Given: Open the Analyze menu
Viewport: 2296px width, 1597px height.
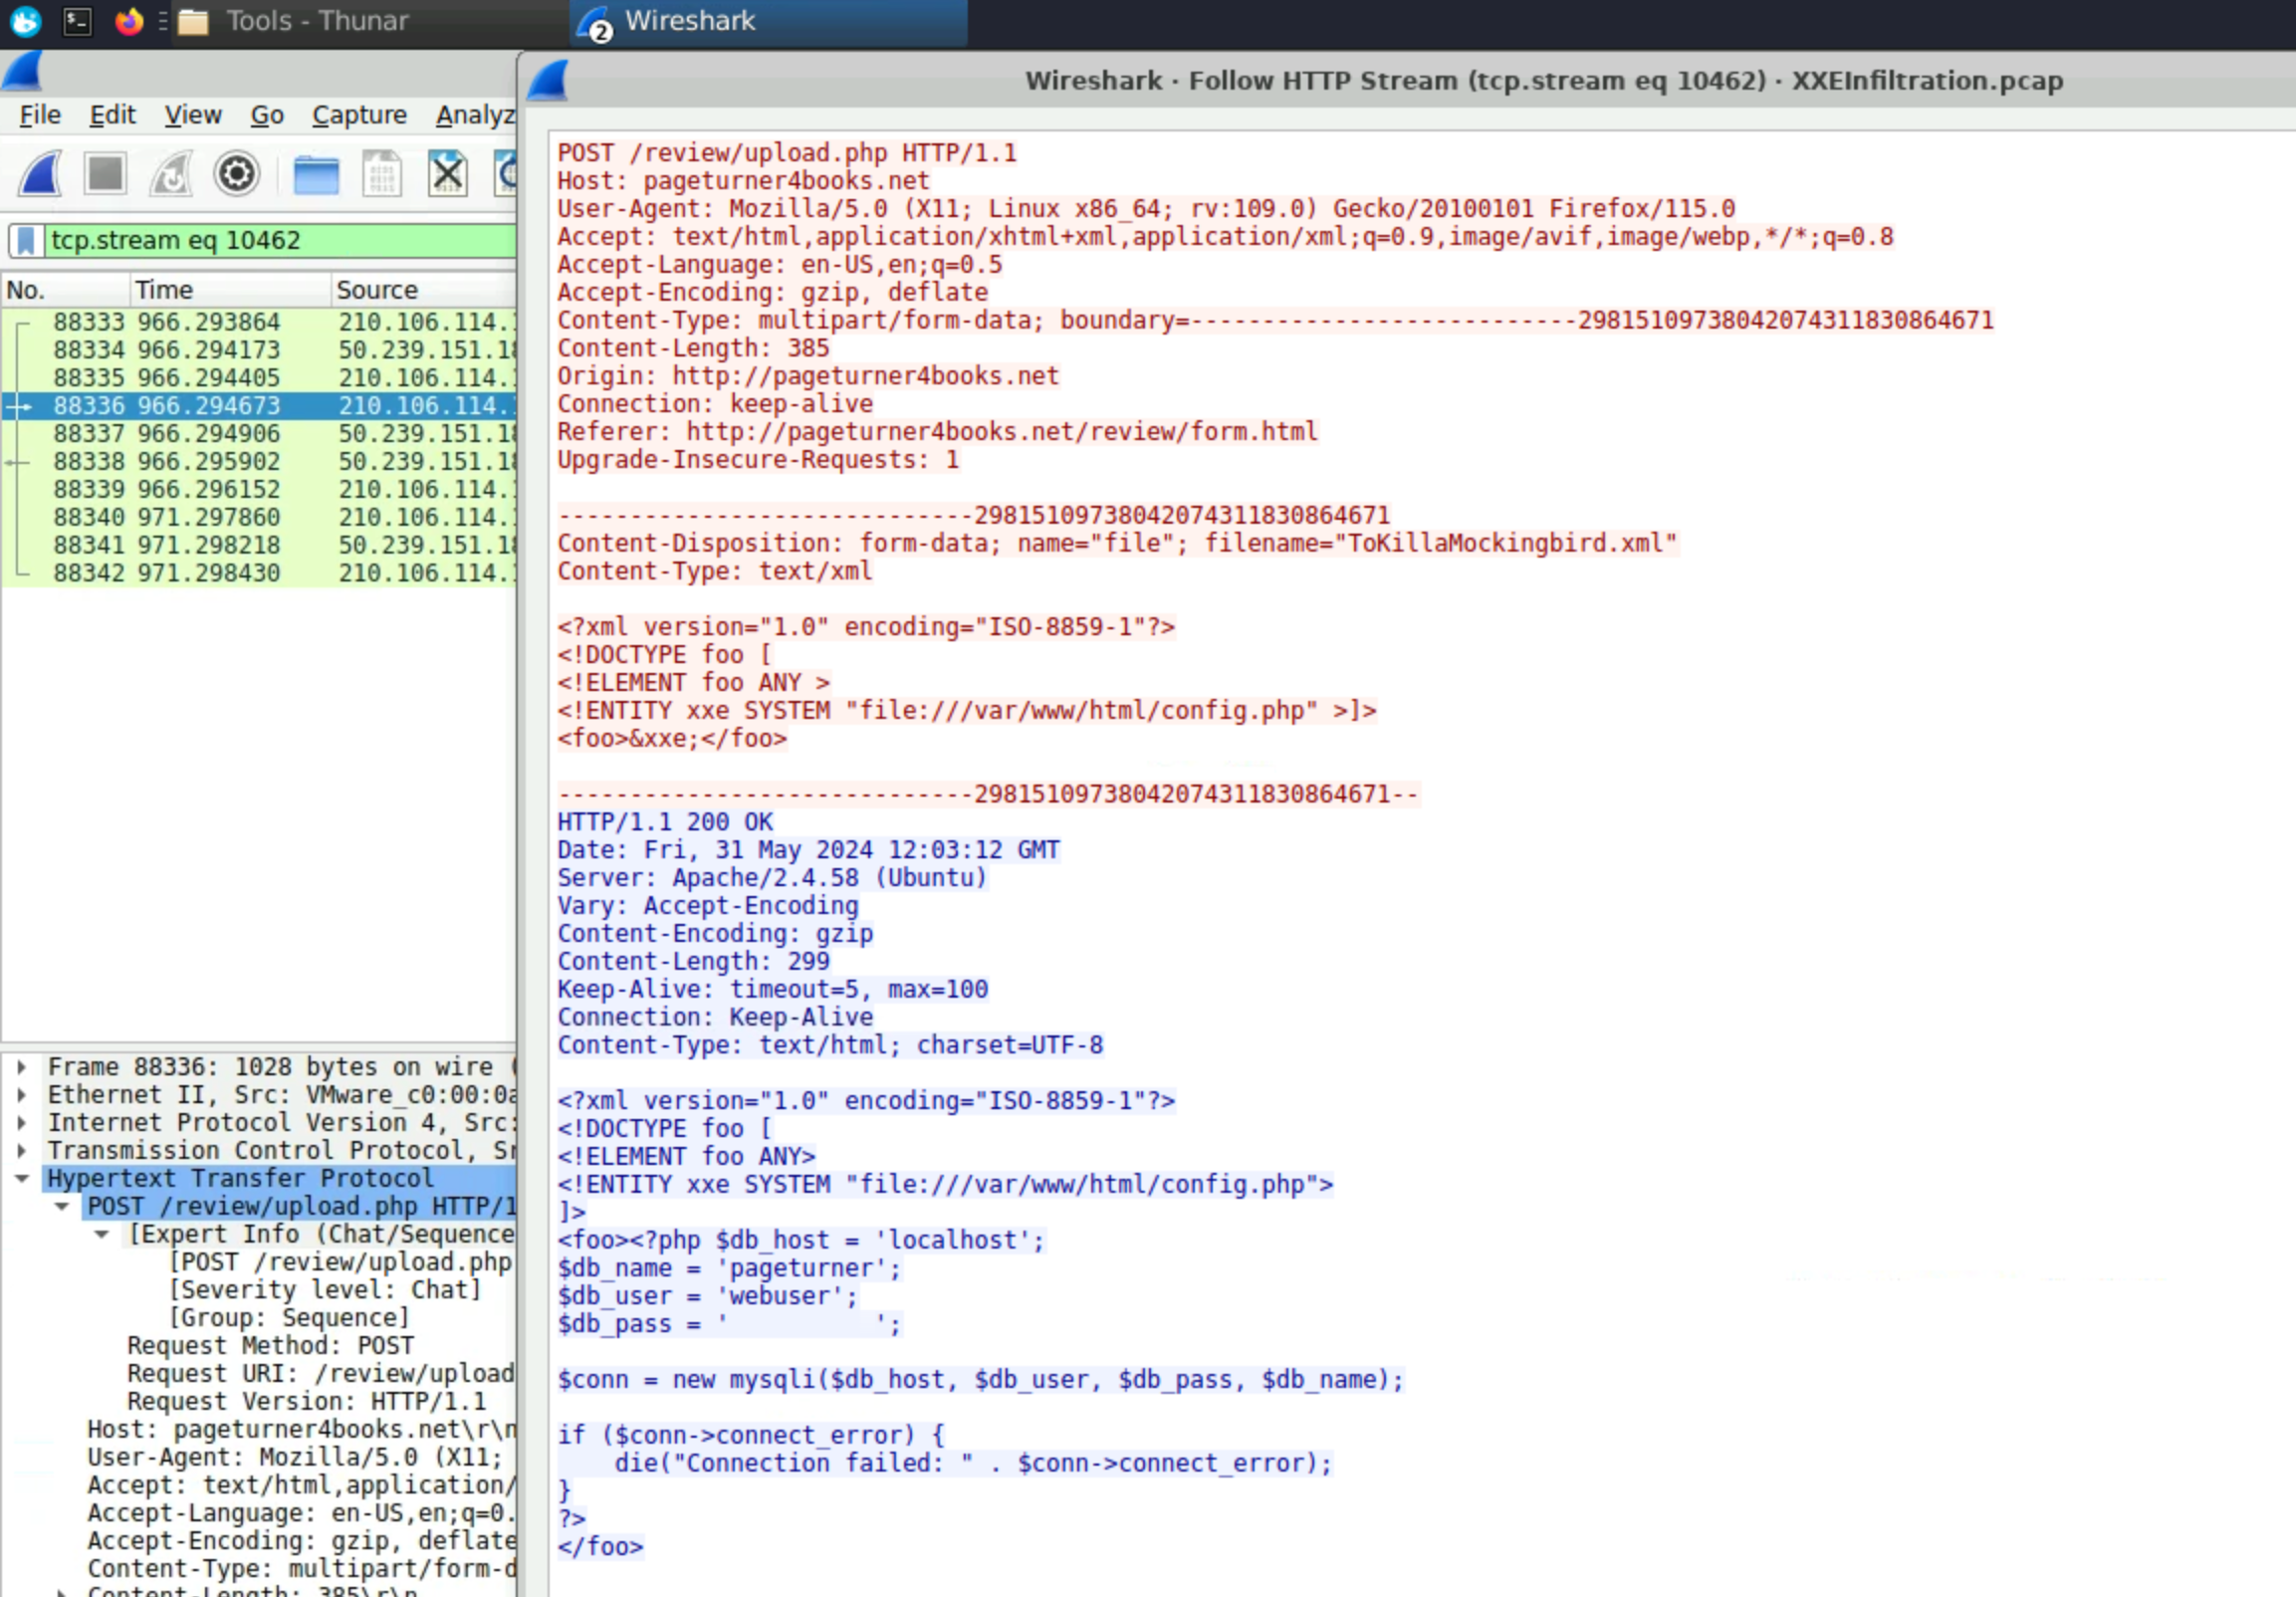Looking at the screenshot, I should (x=475, y=115).
